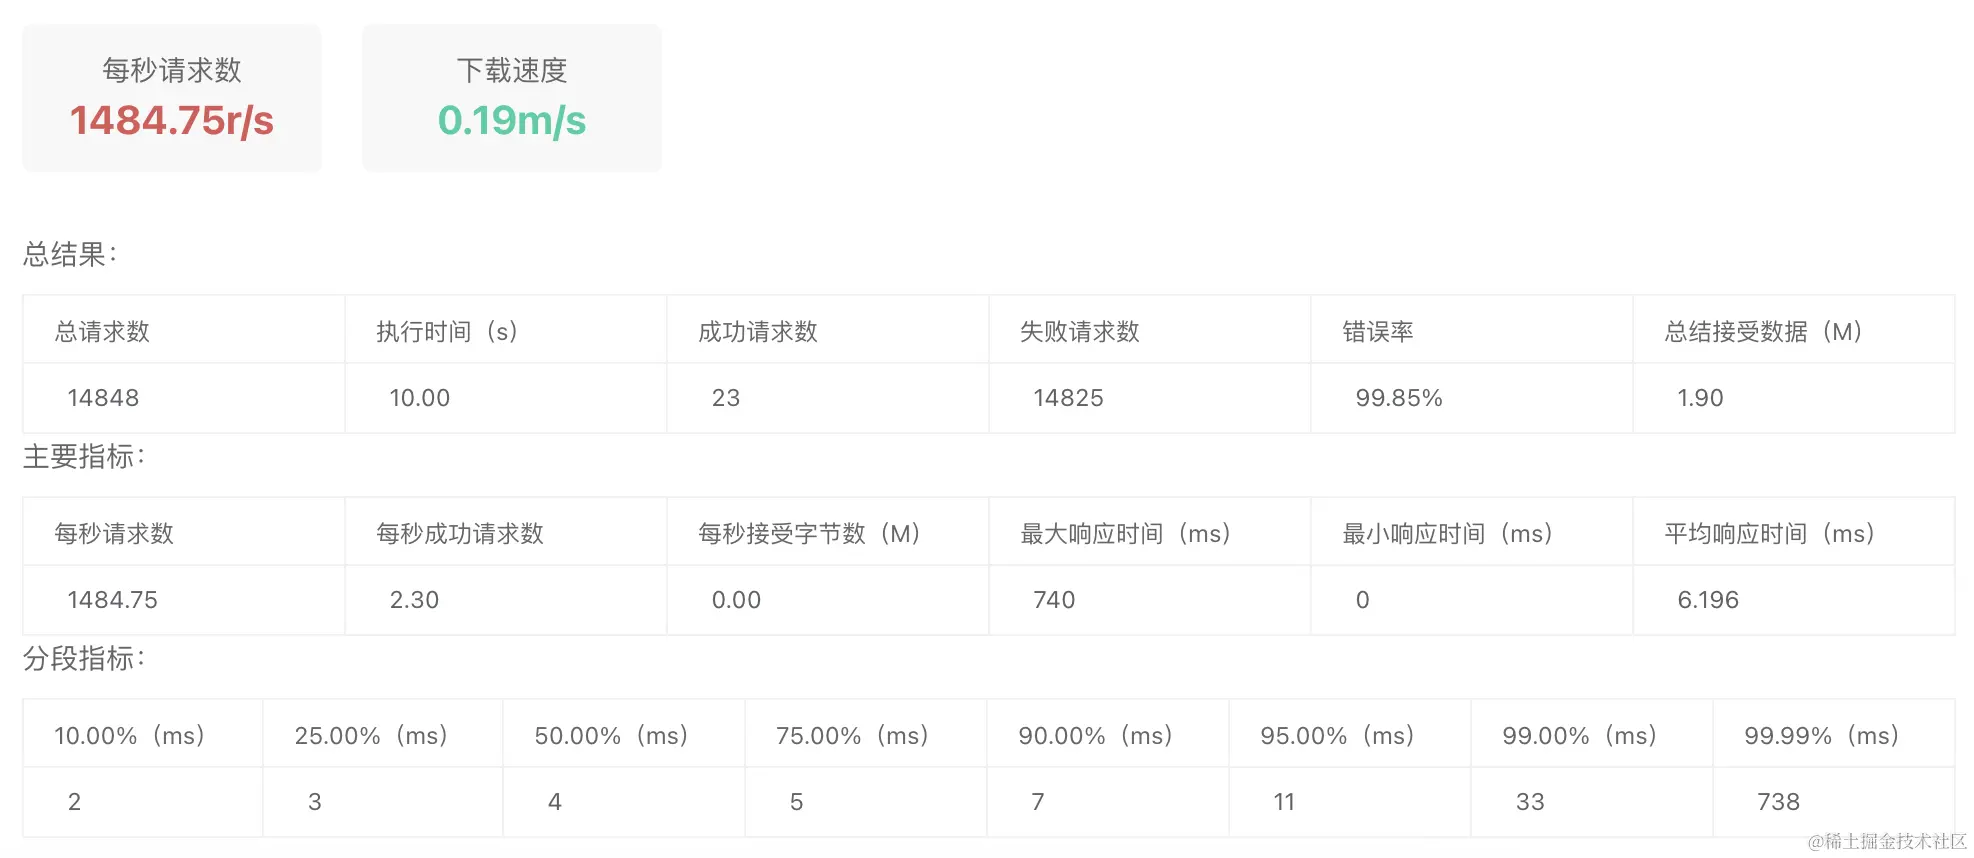Select the 主要指标 section heading
This screenshot has height=858, width=1974.
(x=84, y=457)
